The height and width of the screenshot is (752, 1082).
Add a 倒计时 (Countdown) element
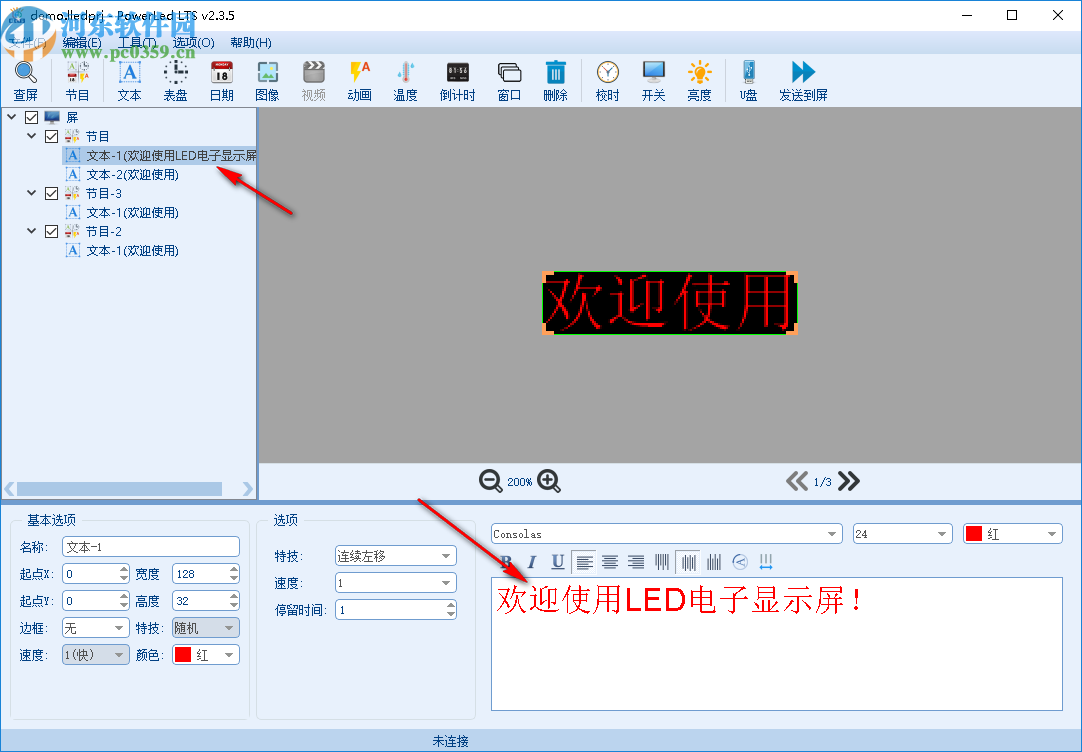point(456,79)
